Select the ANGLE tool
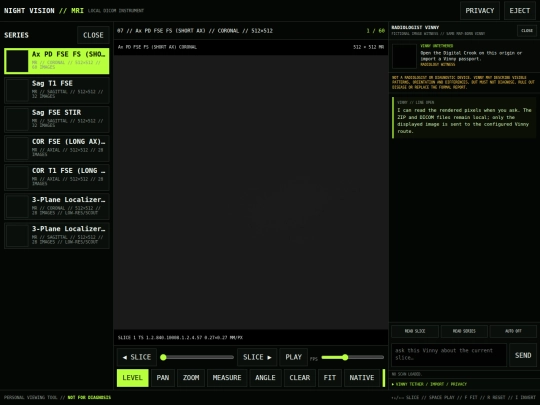 coord(265,378)
